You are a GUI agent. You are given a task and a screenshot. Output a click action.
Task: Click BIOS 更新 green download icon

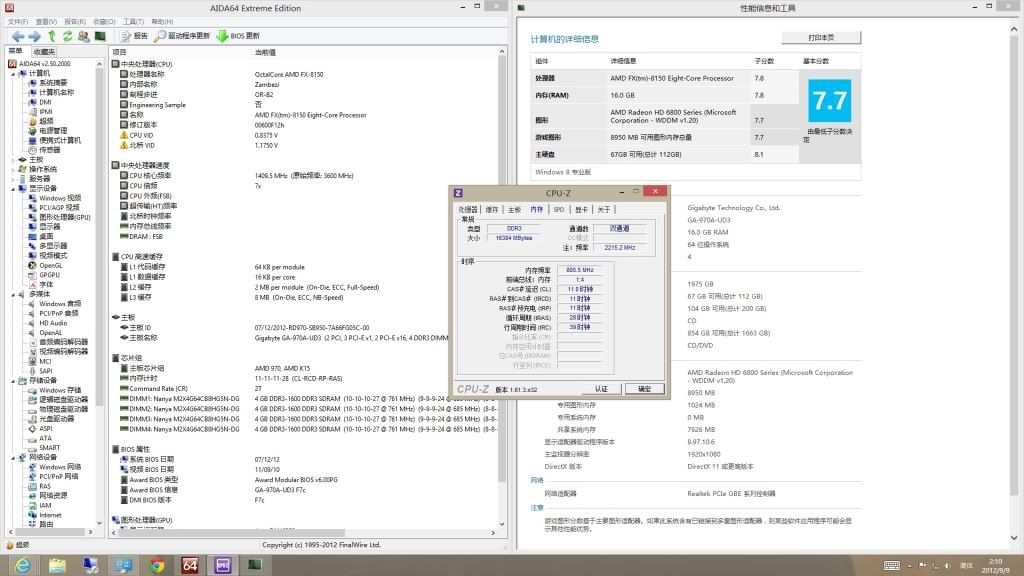[x=222, y=36]
